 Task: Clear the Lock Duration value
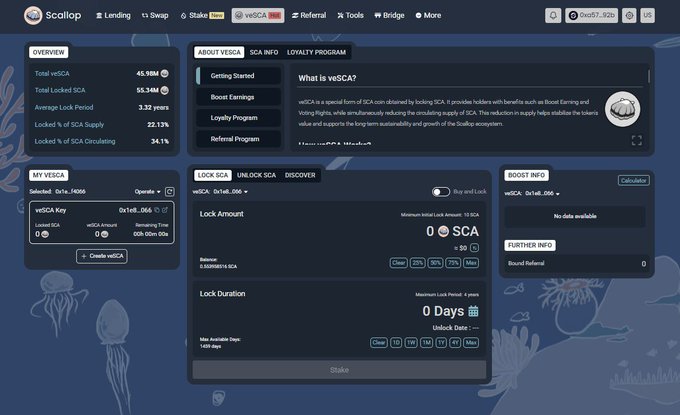tap(379, 343)
